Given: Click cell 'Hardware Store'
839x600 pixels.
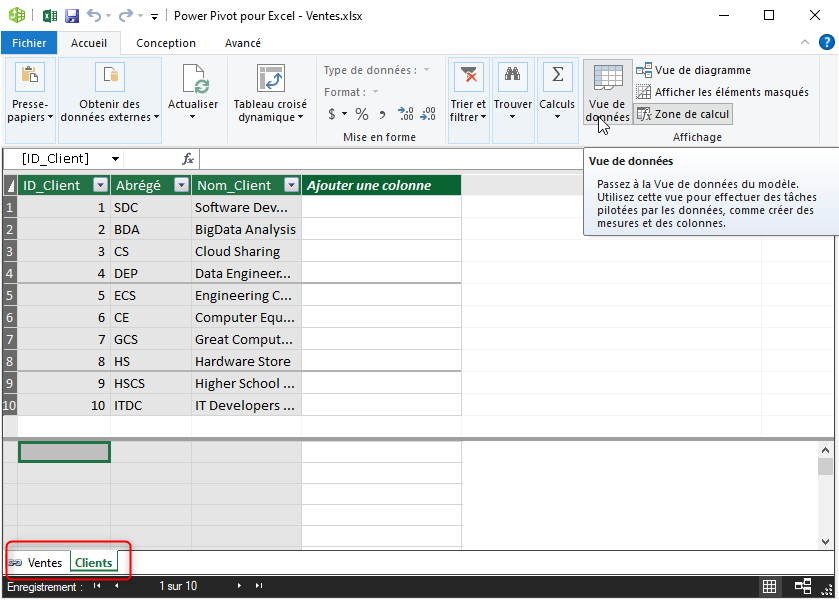Looking at the screenshot, I should point(246,361).
